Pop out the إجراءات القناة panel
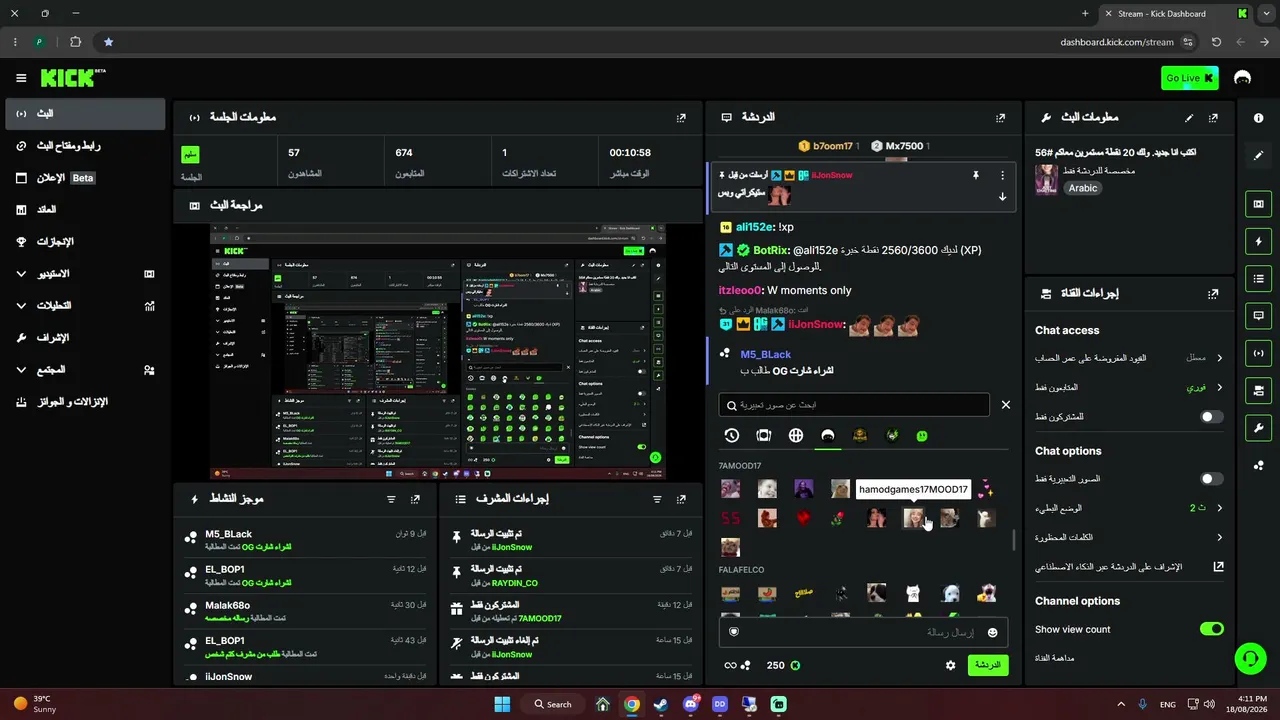This screenshot has height=720, width=1280. (1213, 294)
